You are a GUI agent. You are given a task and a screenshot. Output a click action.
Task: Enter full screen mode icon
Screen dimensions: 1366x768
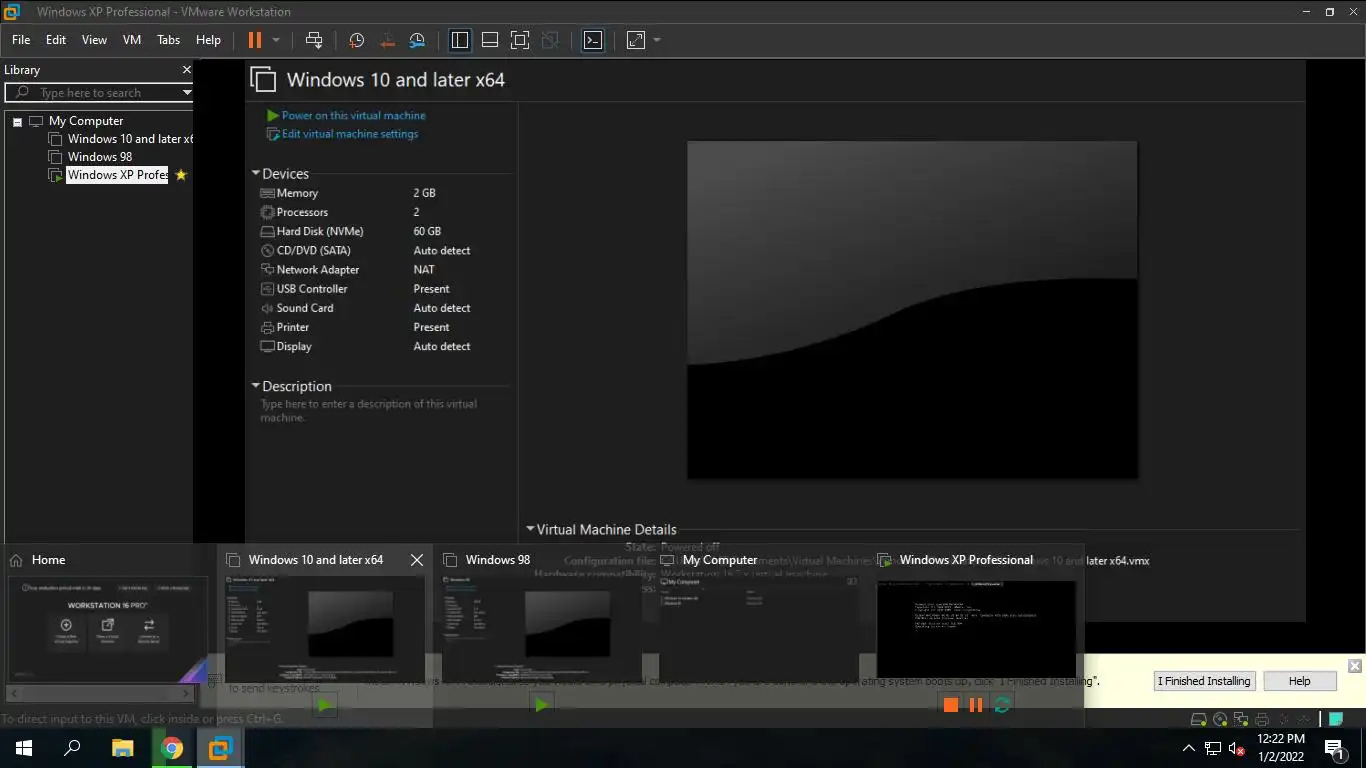[x=520, y=40]
